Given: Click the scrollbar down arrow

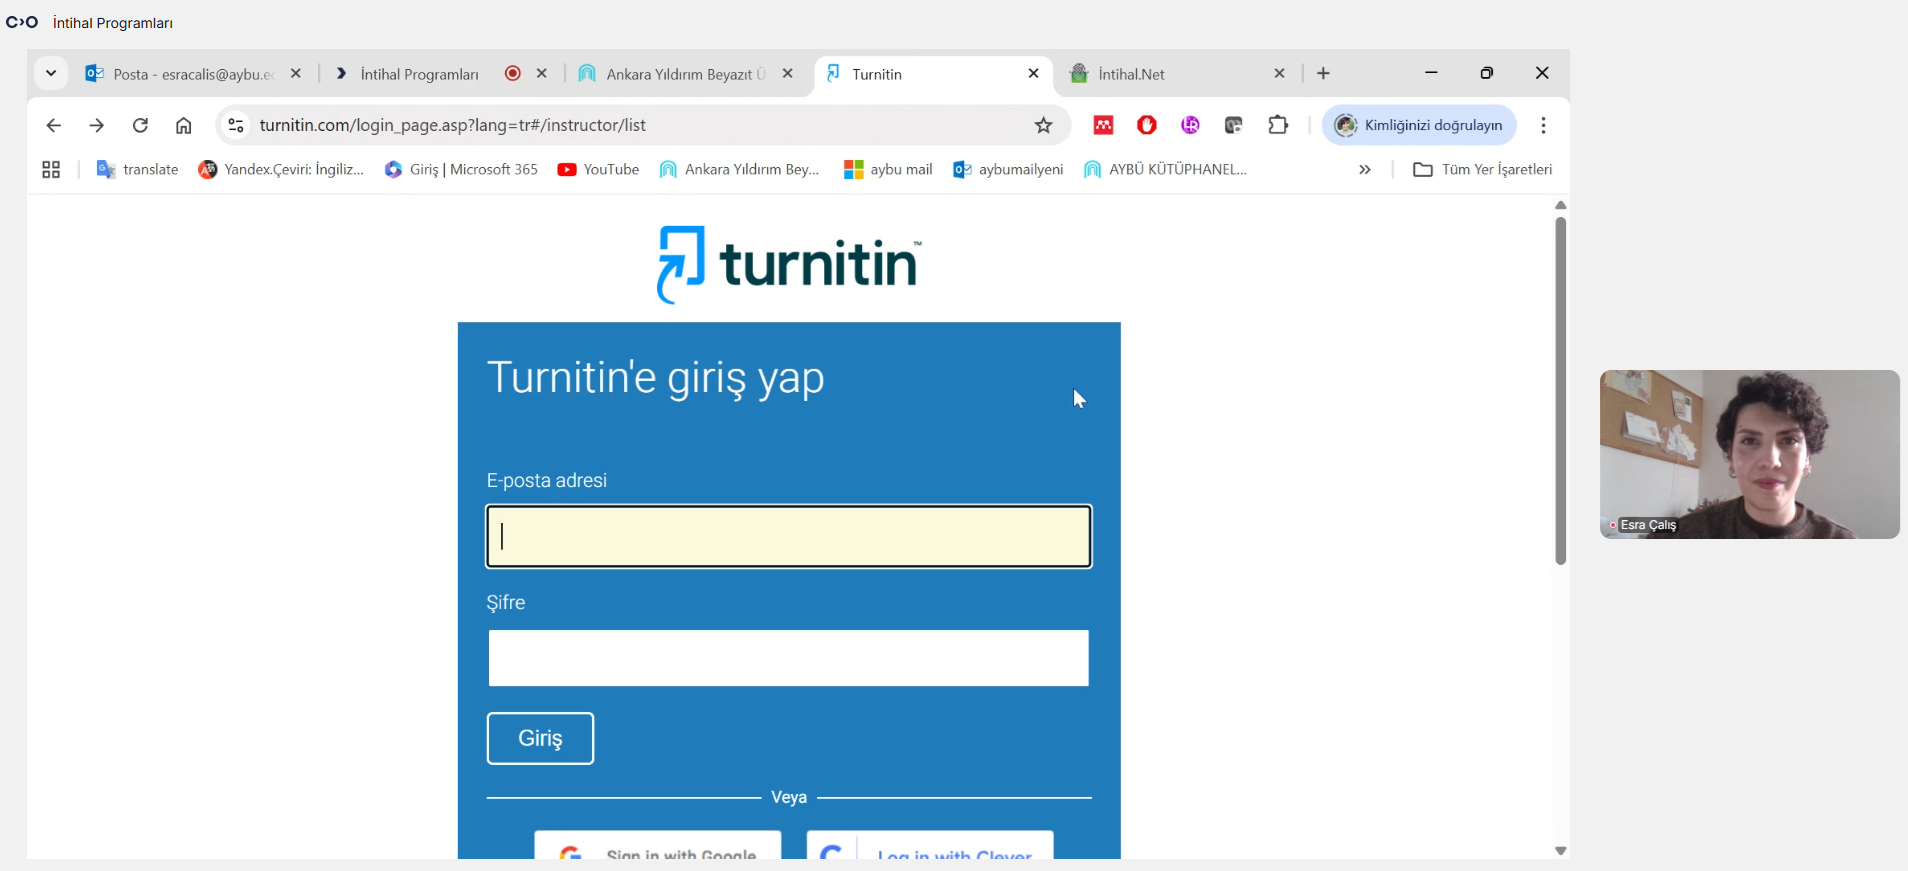Looking at the screenshot, I should [x=1560, y=851].
